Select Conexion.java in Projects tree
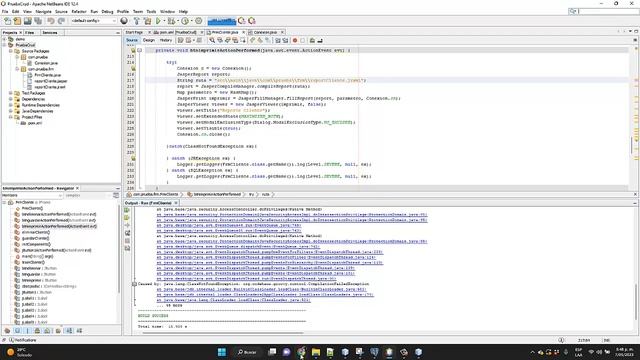 (46, 63)
